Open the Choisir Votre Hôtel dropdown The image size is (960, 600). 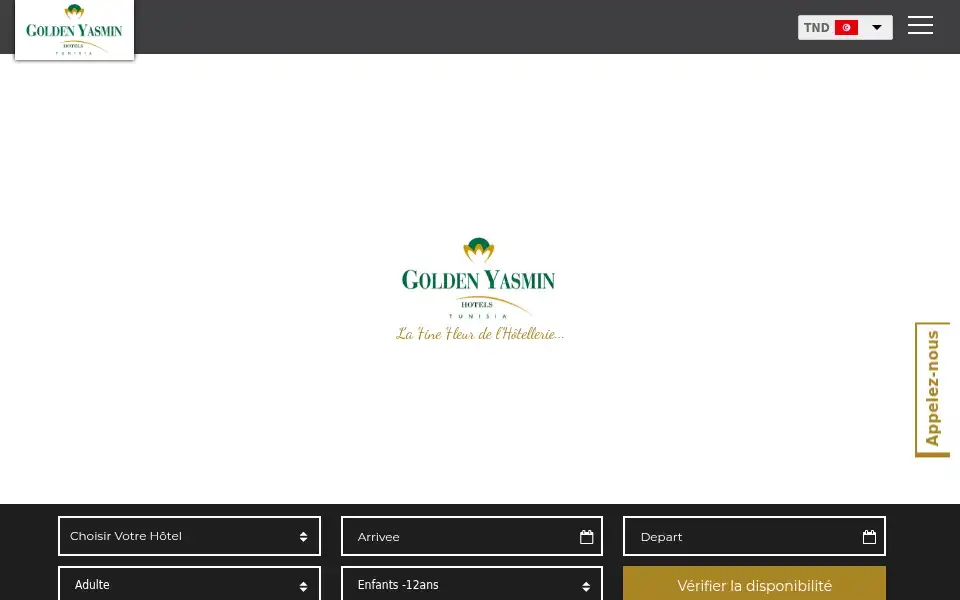click(x=189, y=536)
